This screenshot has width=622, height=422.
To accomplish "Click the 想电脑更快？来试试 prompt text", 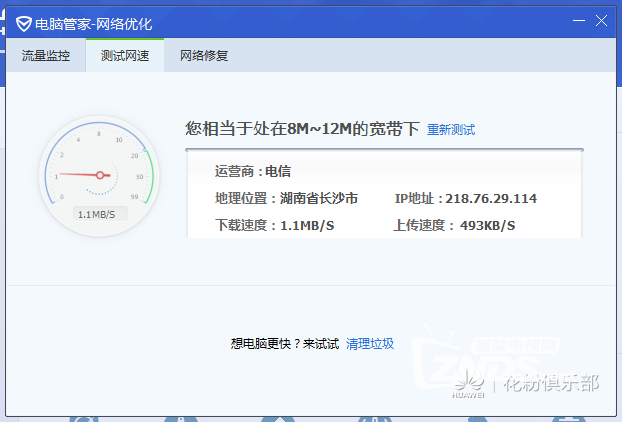I will click(285, 344).
